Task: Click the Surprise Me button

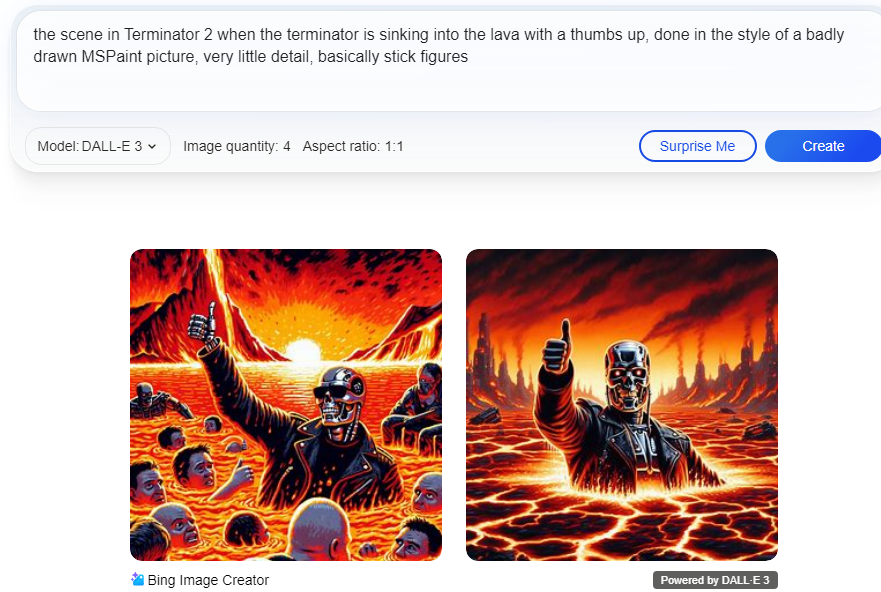Action: (x=697, y=146)
